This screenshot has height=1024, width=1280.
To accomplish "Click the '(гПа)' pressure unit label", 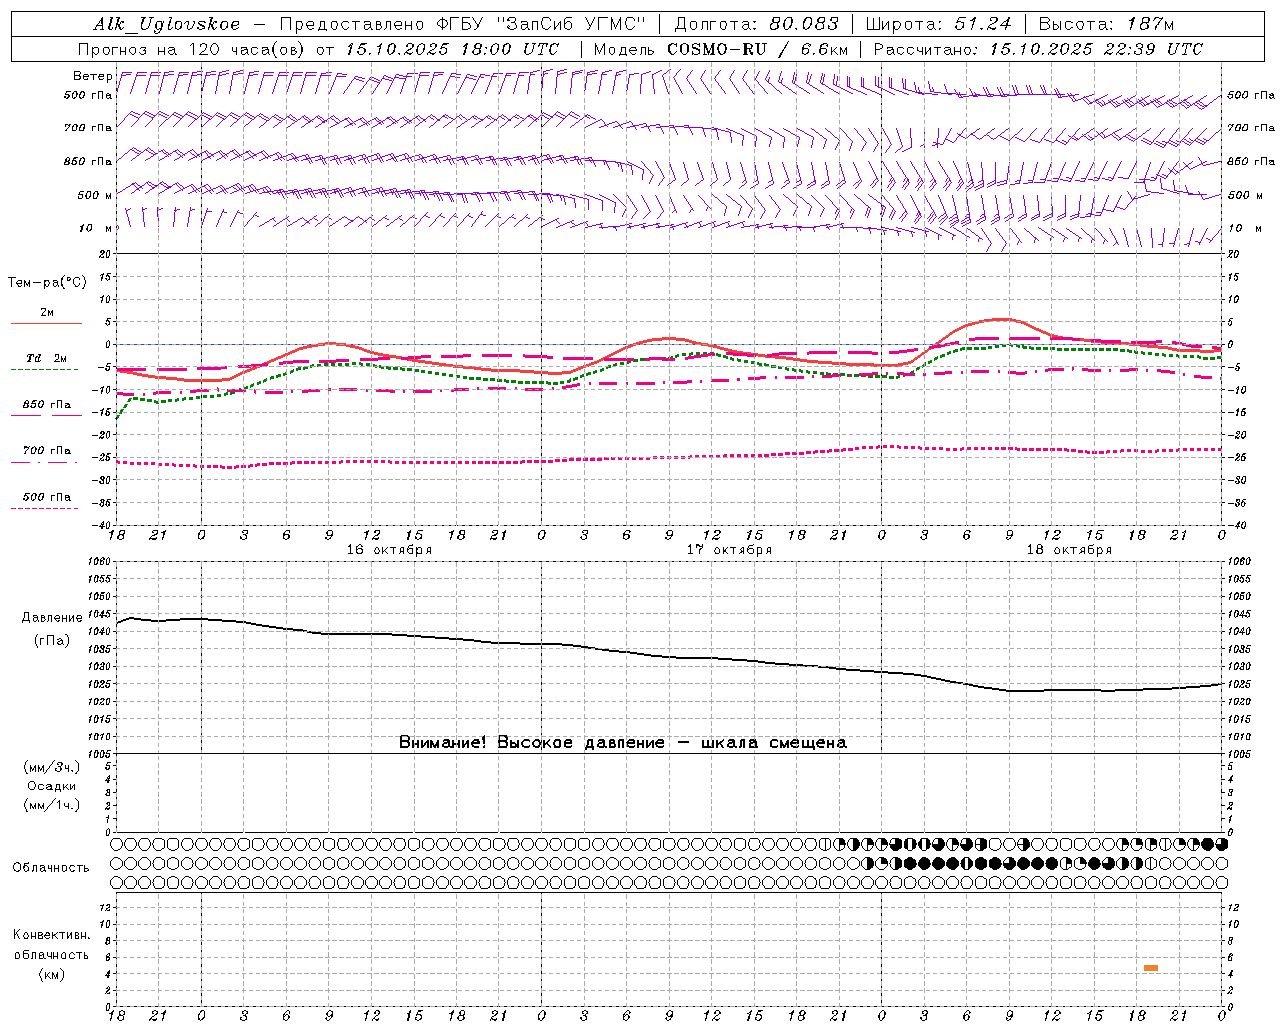I will pos(52,640).
